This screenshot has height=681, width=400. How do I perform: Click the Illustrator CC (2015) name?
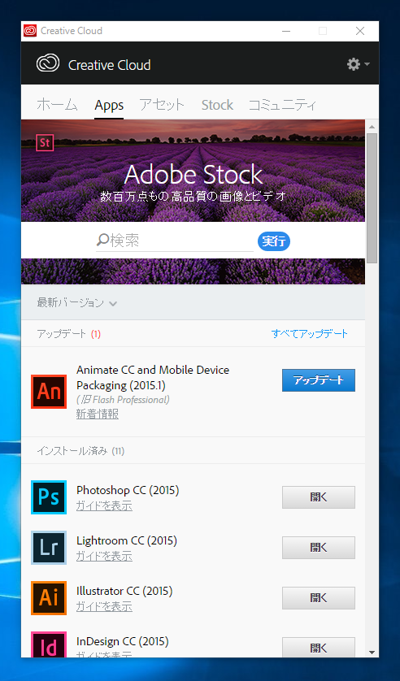(x=125, y=591)
